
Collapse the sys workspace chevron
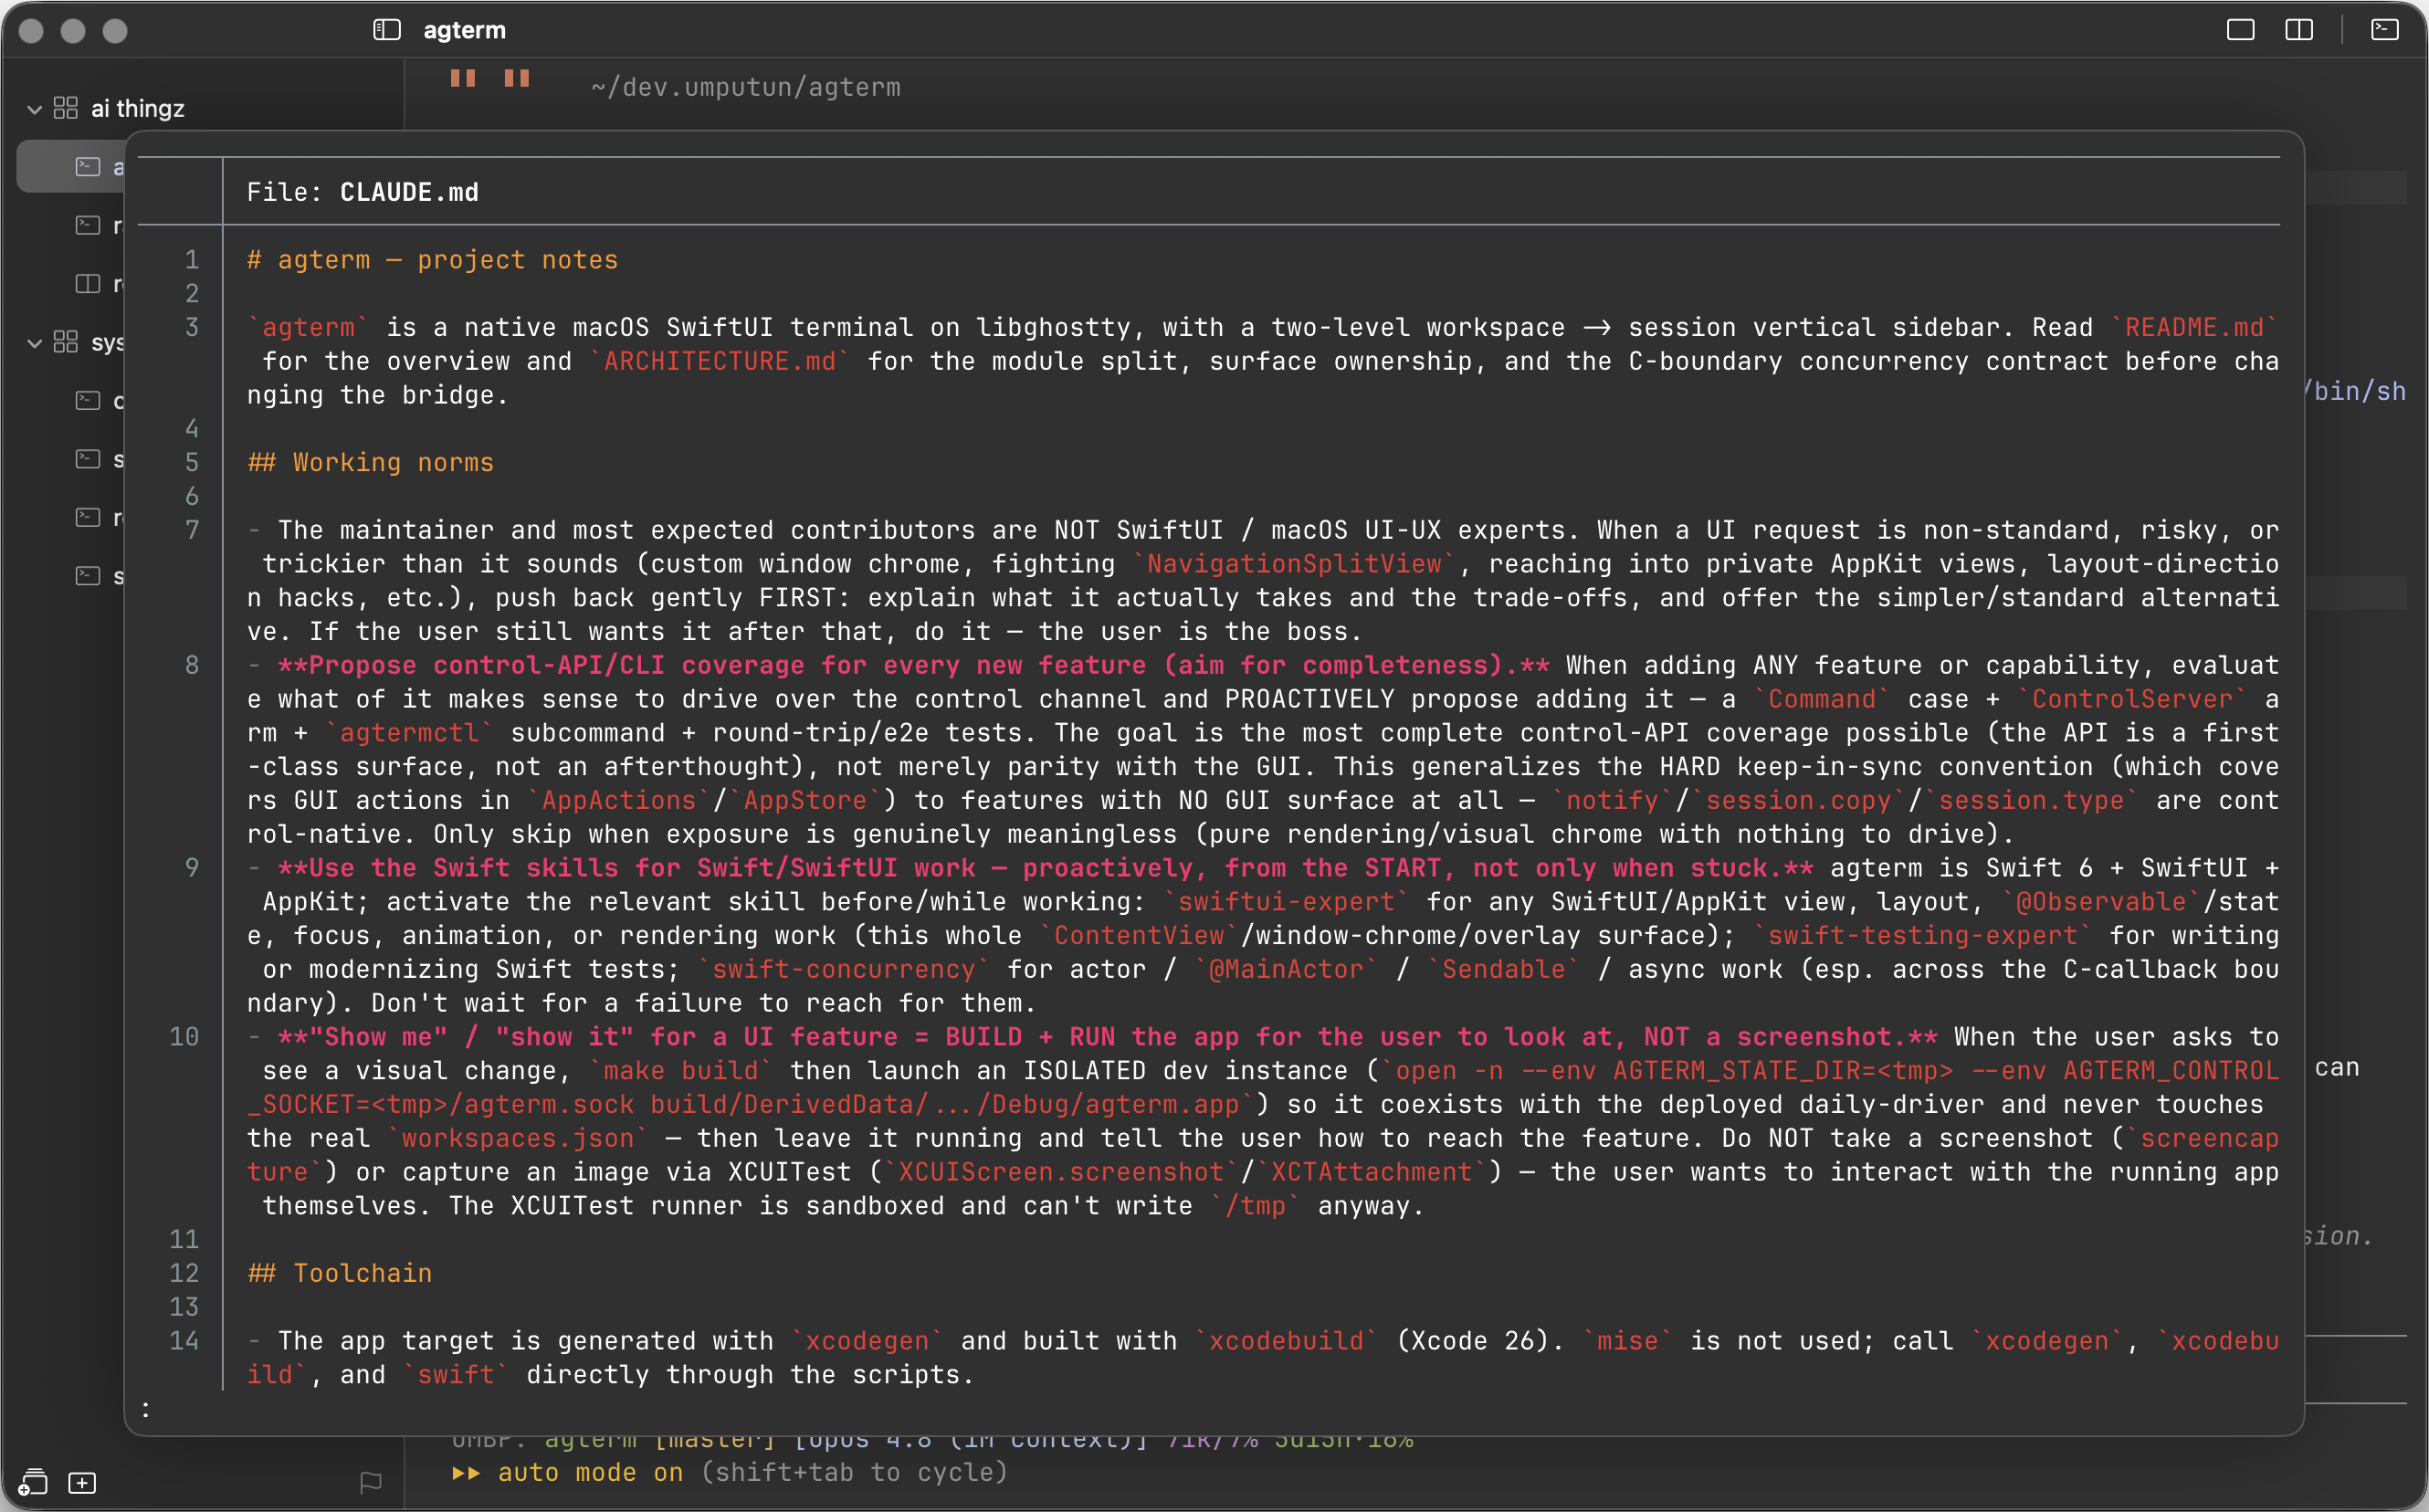[34, 343]
